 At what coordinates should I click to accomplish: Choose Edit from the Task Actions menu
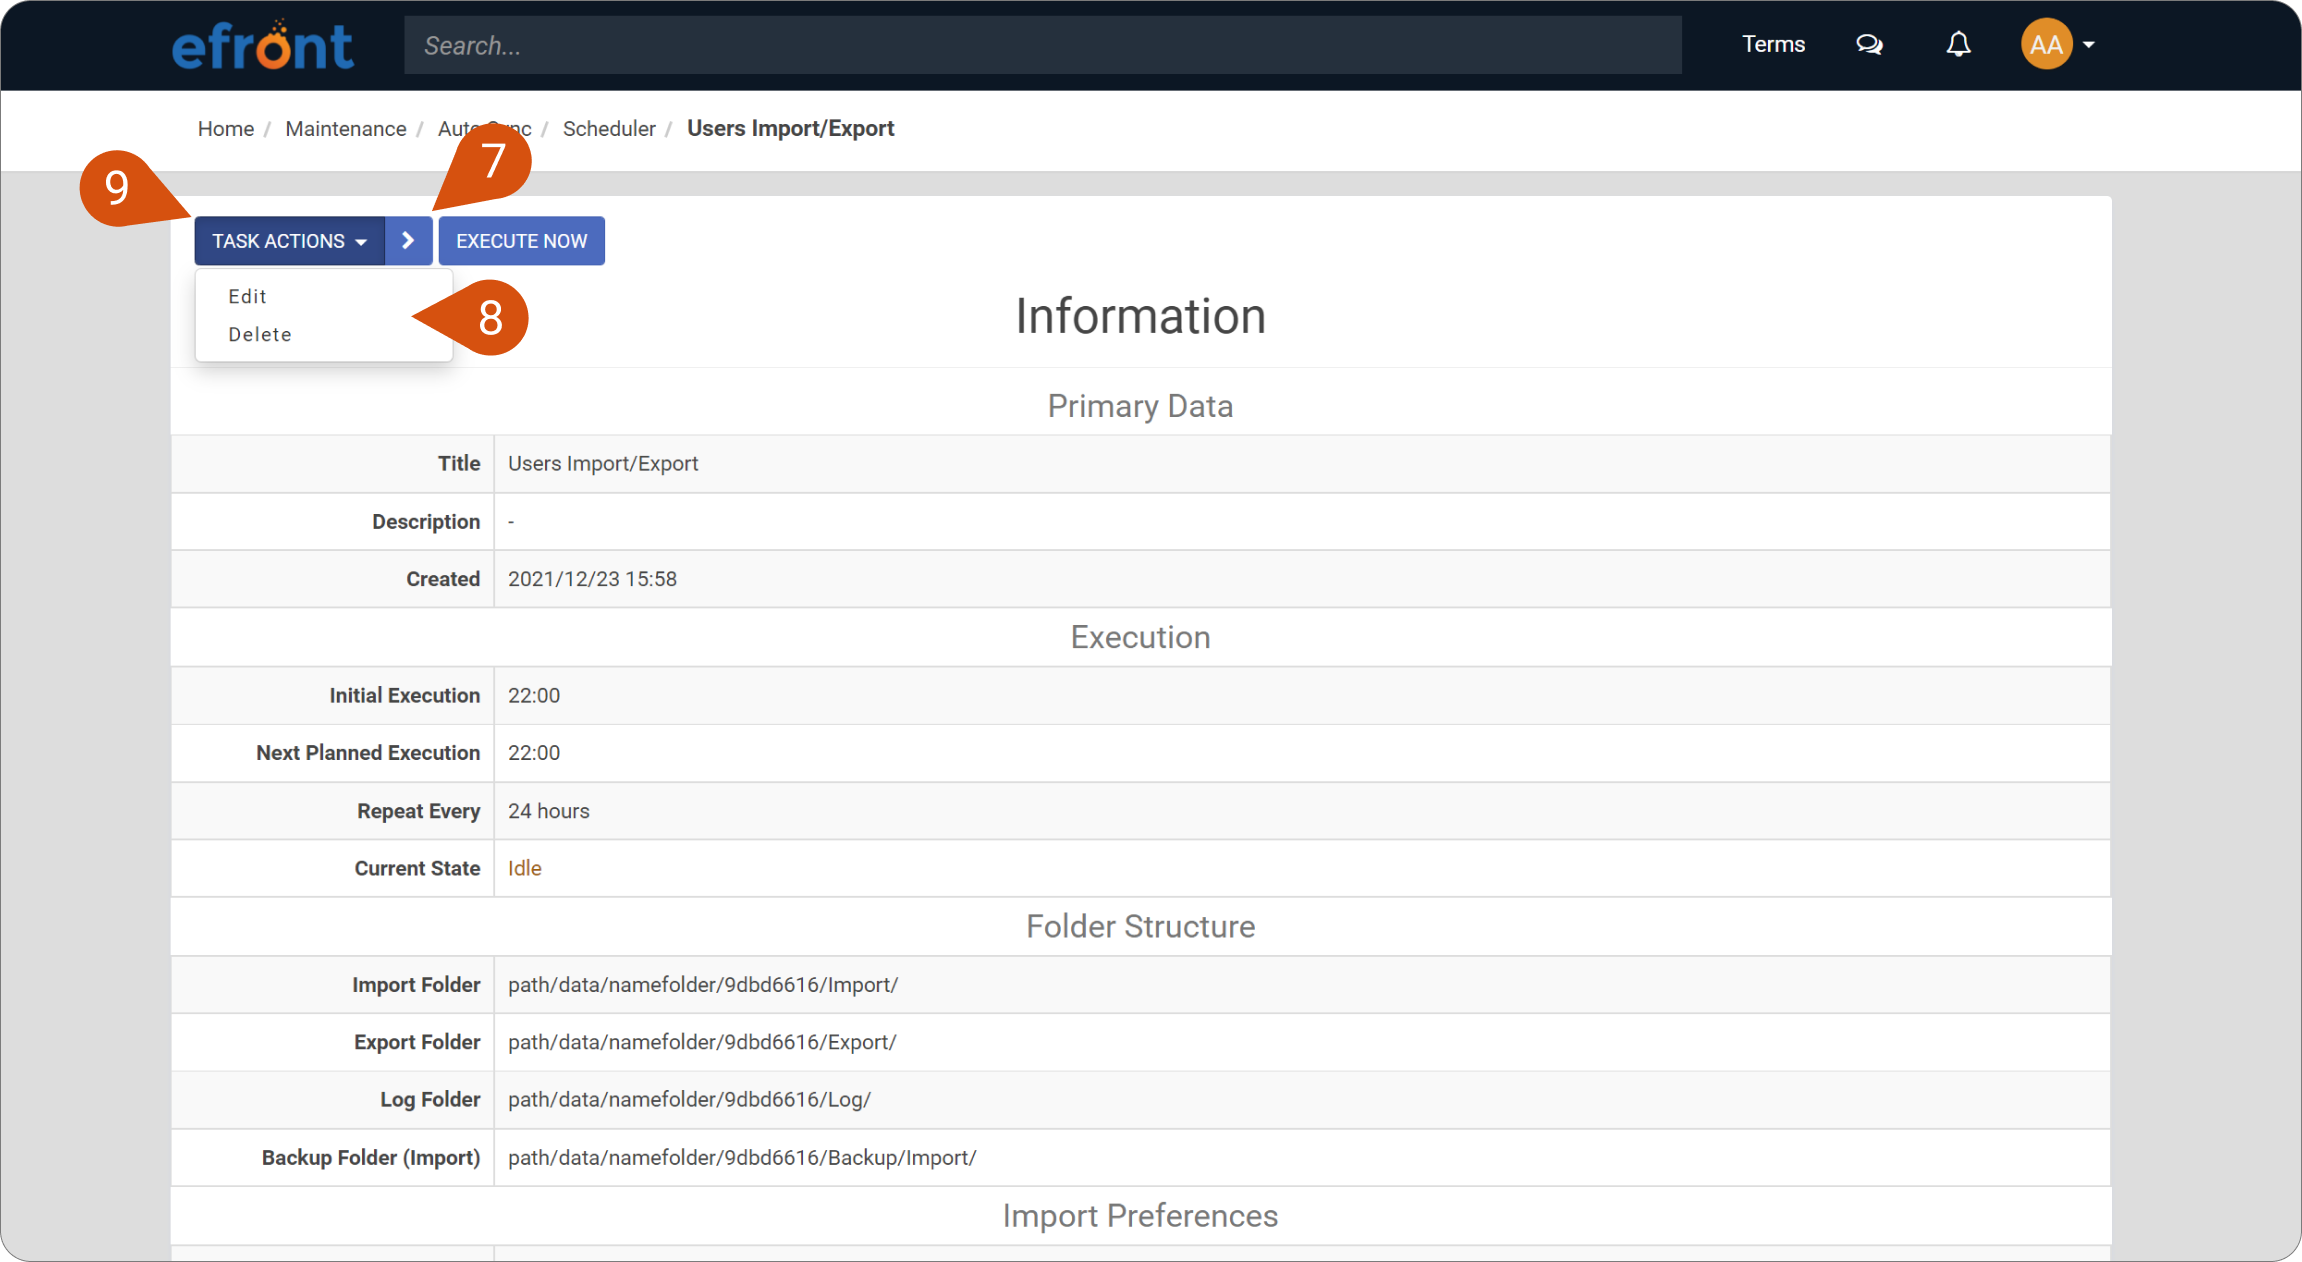247,296
